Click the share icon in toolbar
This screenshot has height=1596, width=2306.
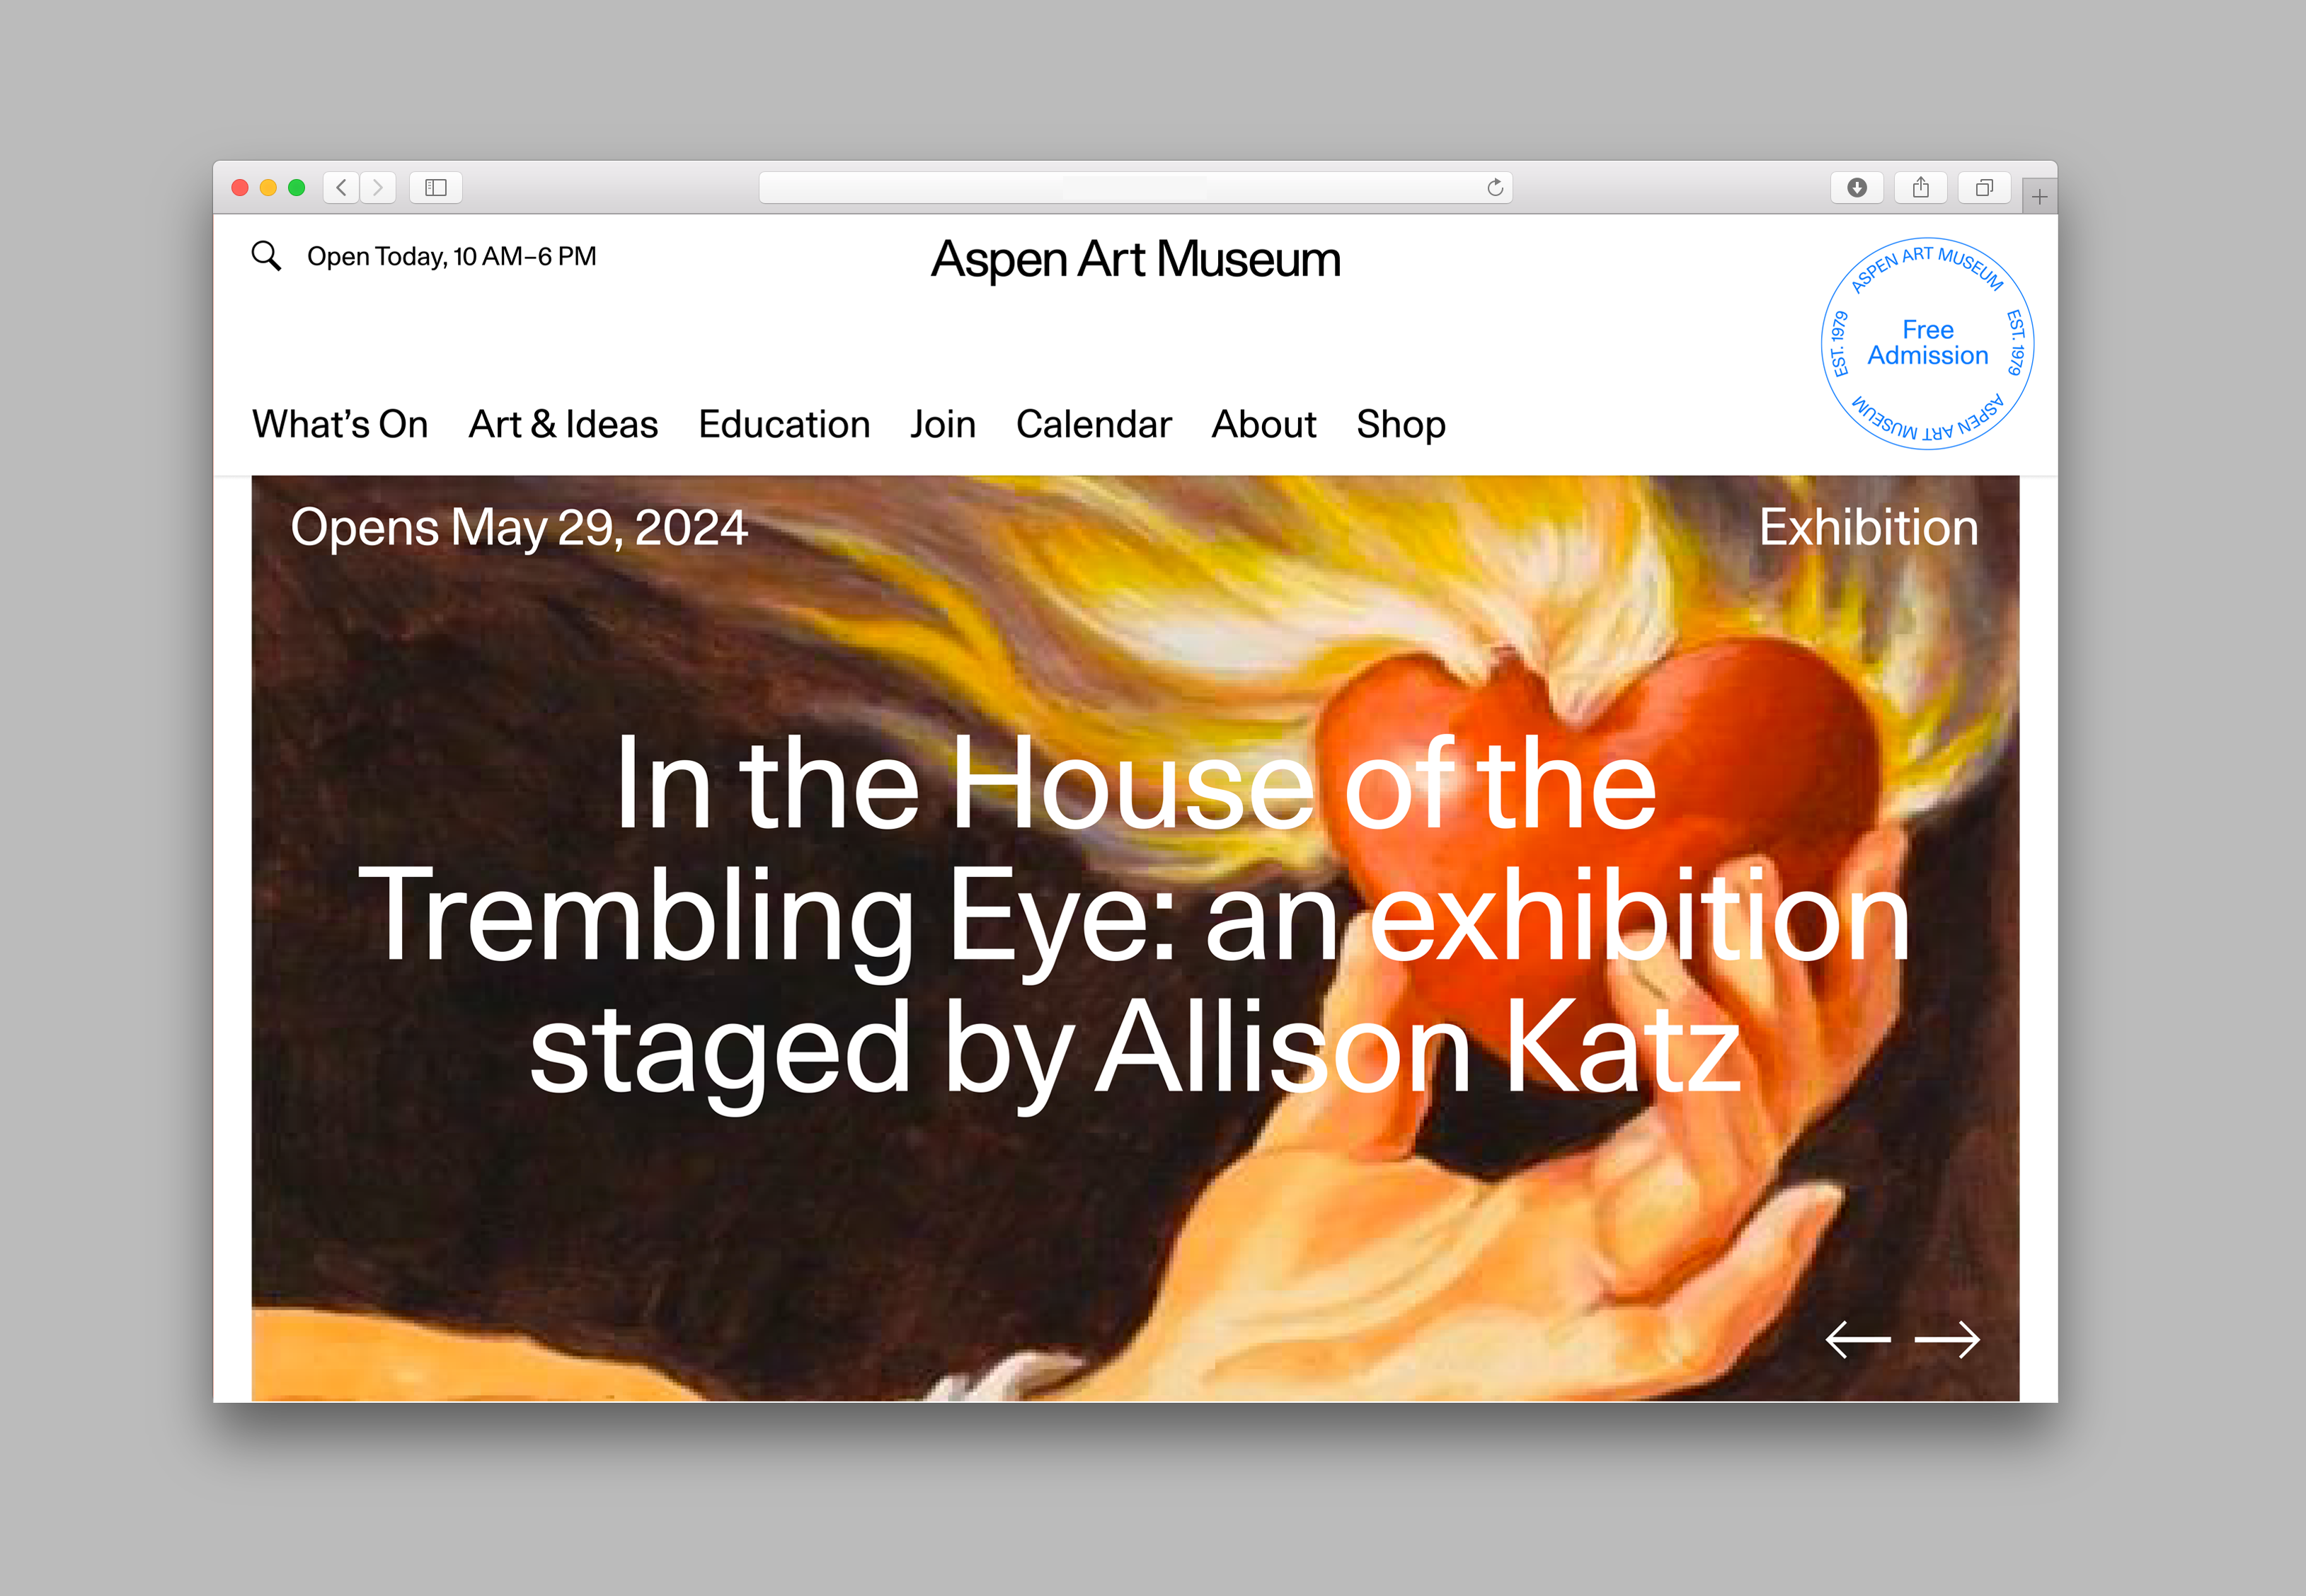[1920, 187]
